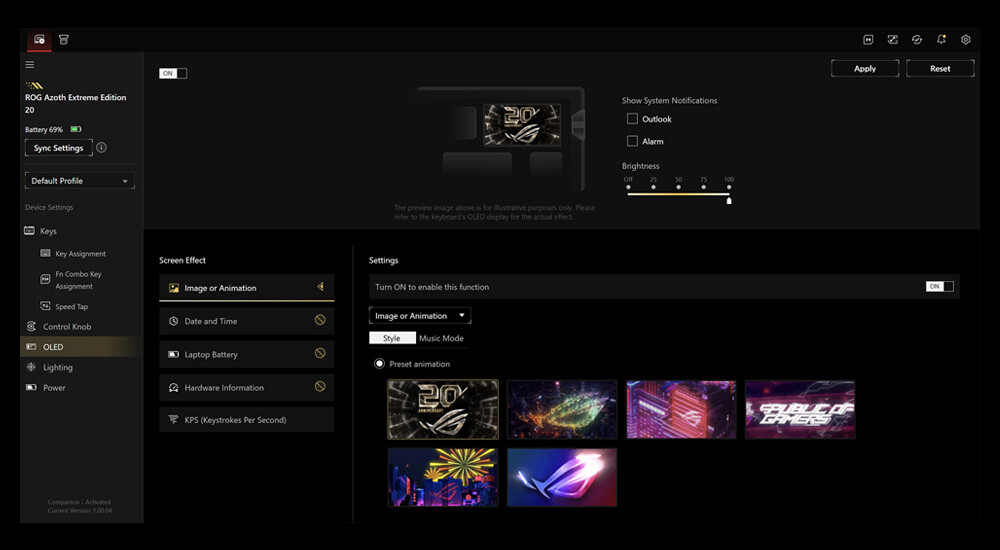Open the Image or Animation dropdown

point(420,316)
